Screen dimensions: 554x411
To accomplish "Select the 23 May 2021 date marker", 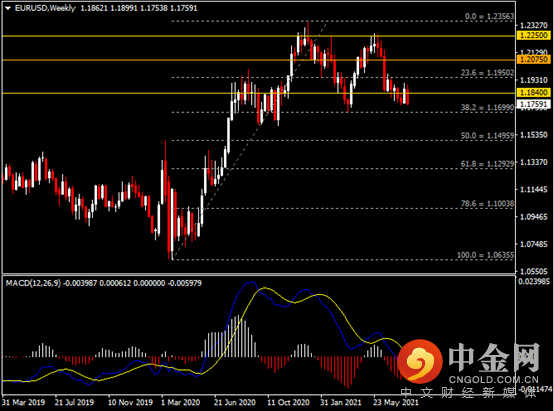I will [396, 402].
